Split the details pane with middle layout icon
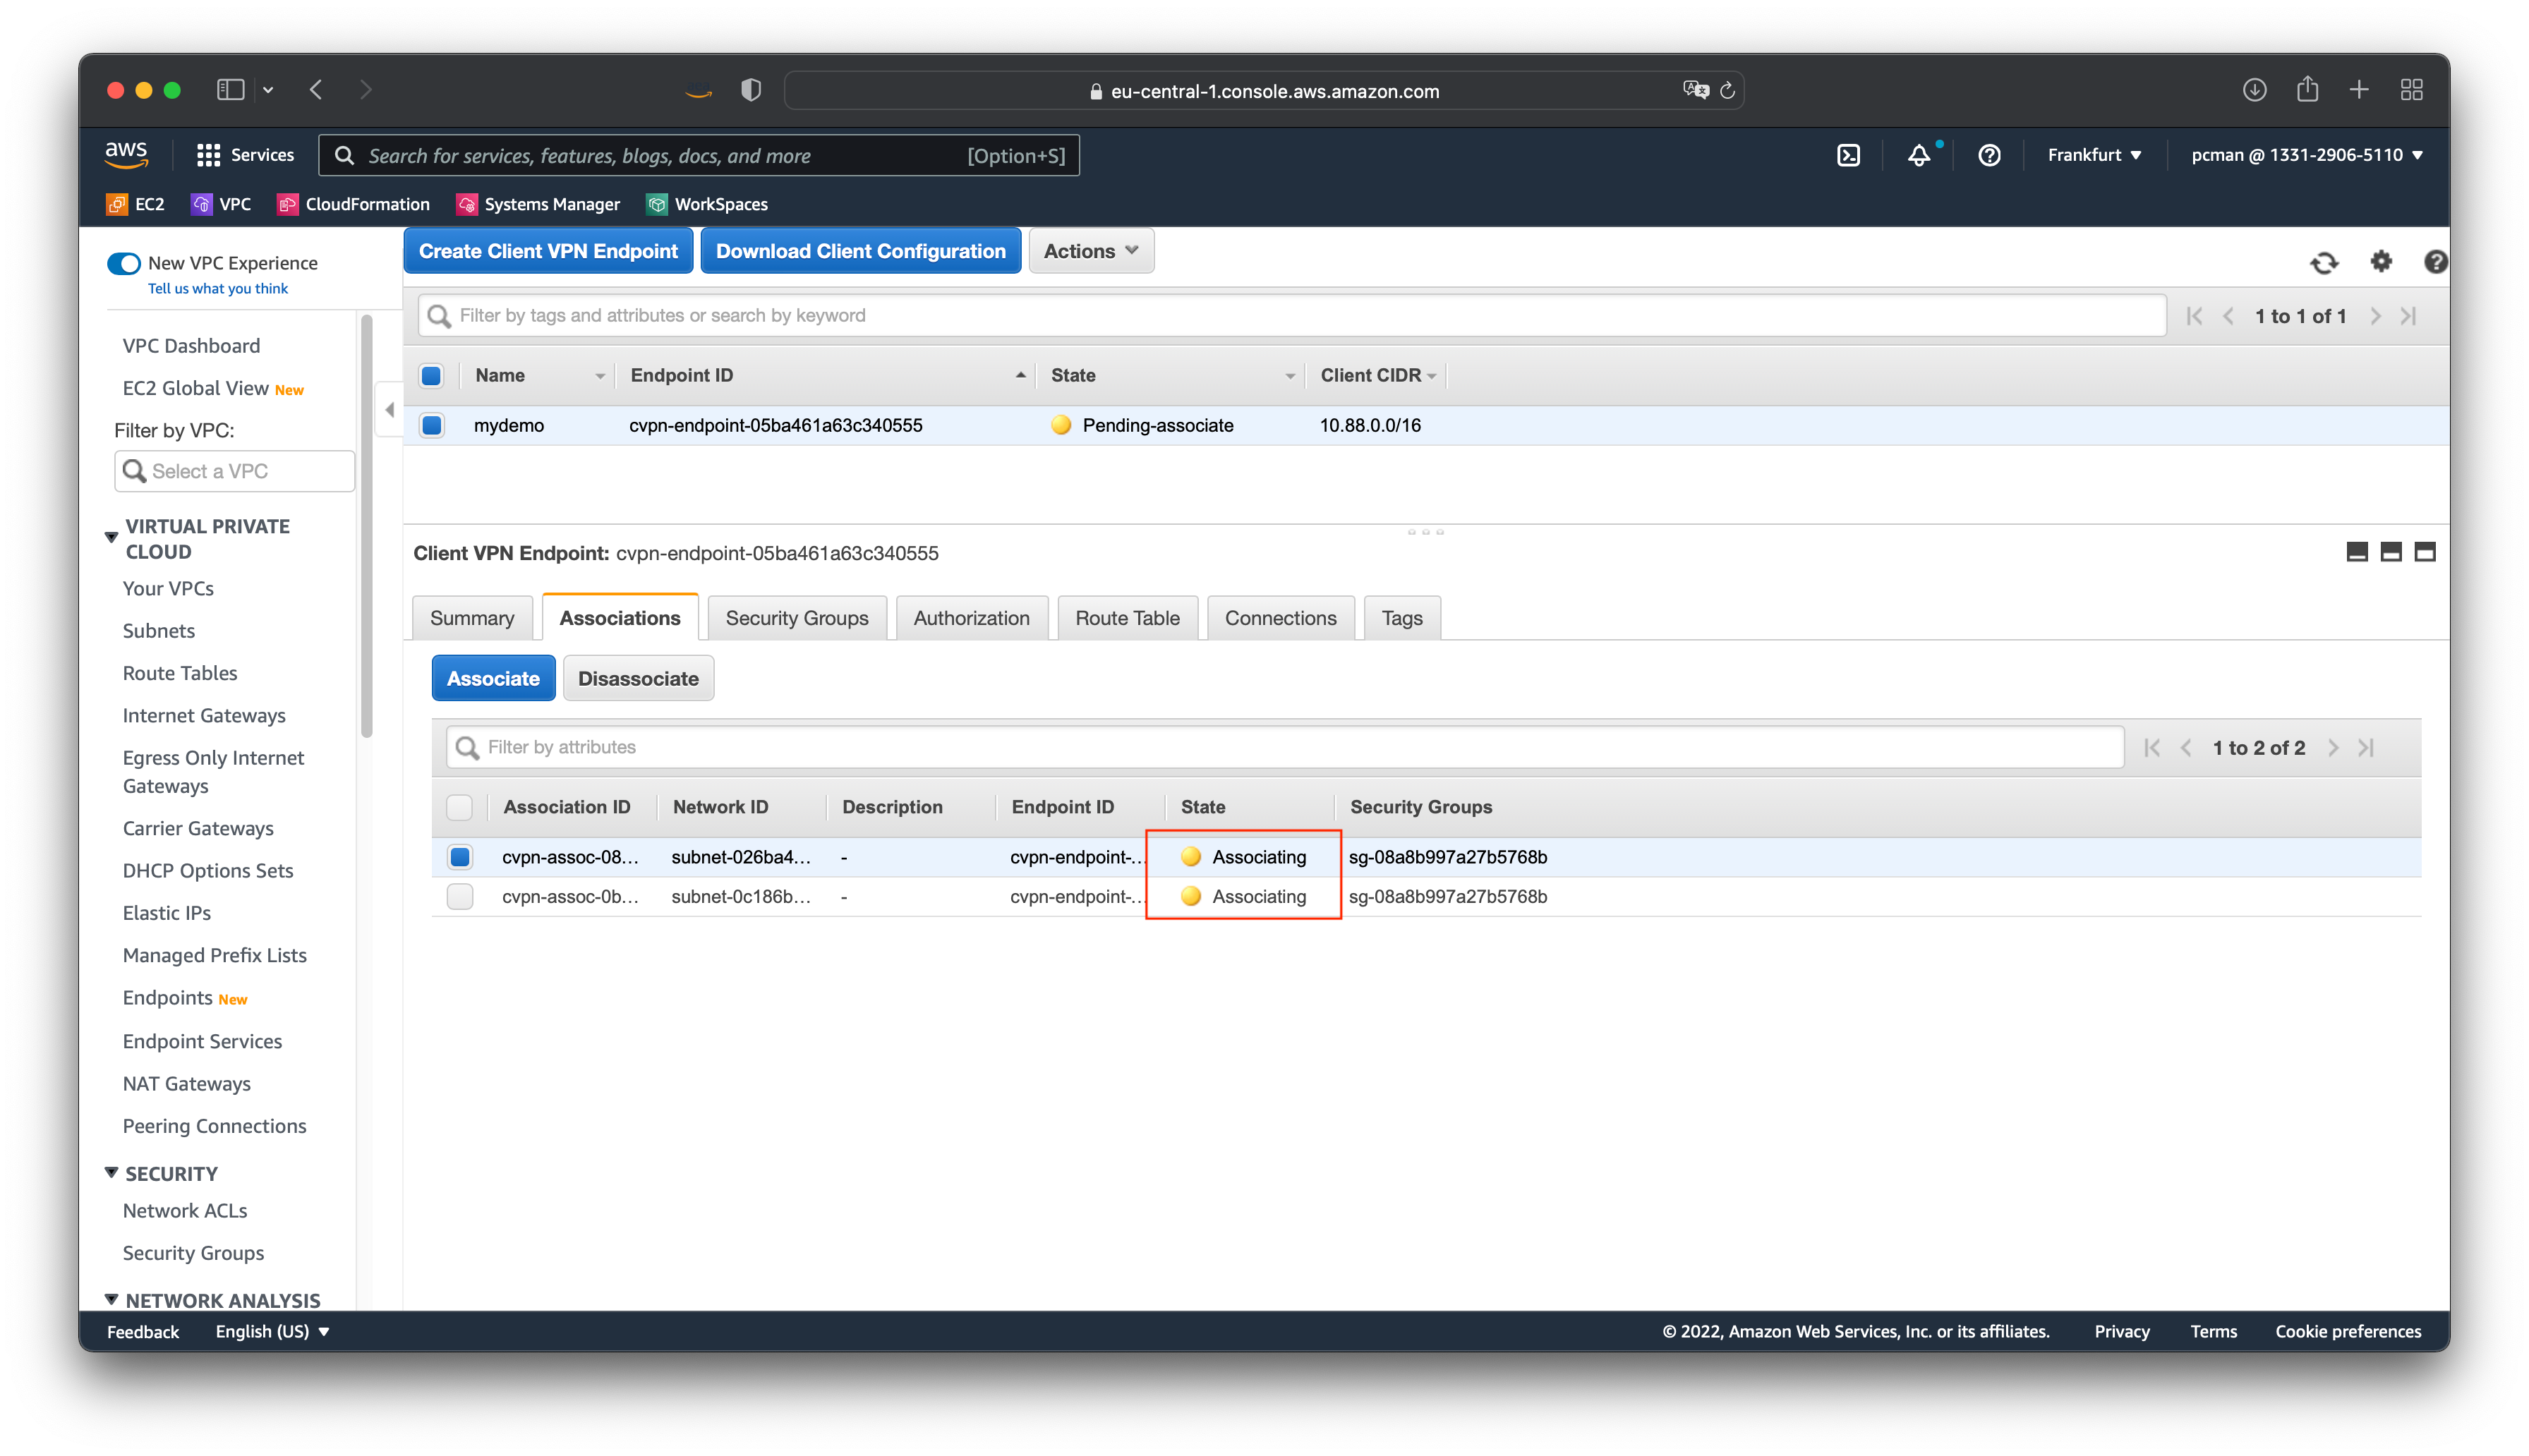Screen dimensions: 2529x1456 pyautogui.click(x=2390, y=552)
